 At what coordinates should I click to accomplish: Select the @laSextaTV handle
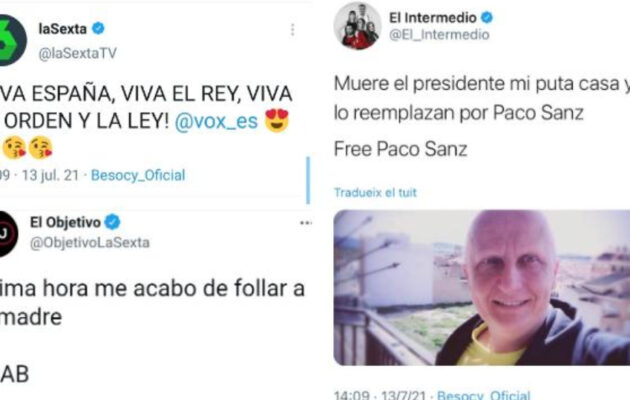point(78,53)
